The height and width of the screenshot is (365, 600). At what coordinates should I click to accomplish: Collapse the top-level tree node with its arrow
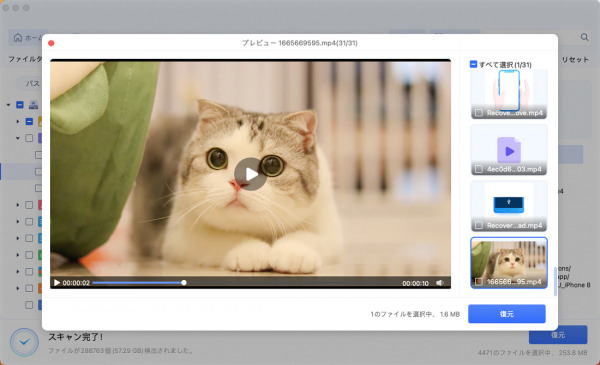click(x=8, y=105)
